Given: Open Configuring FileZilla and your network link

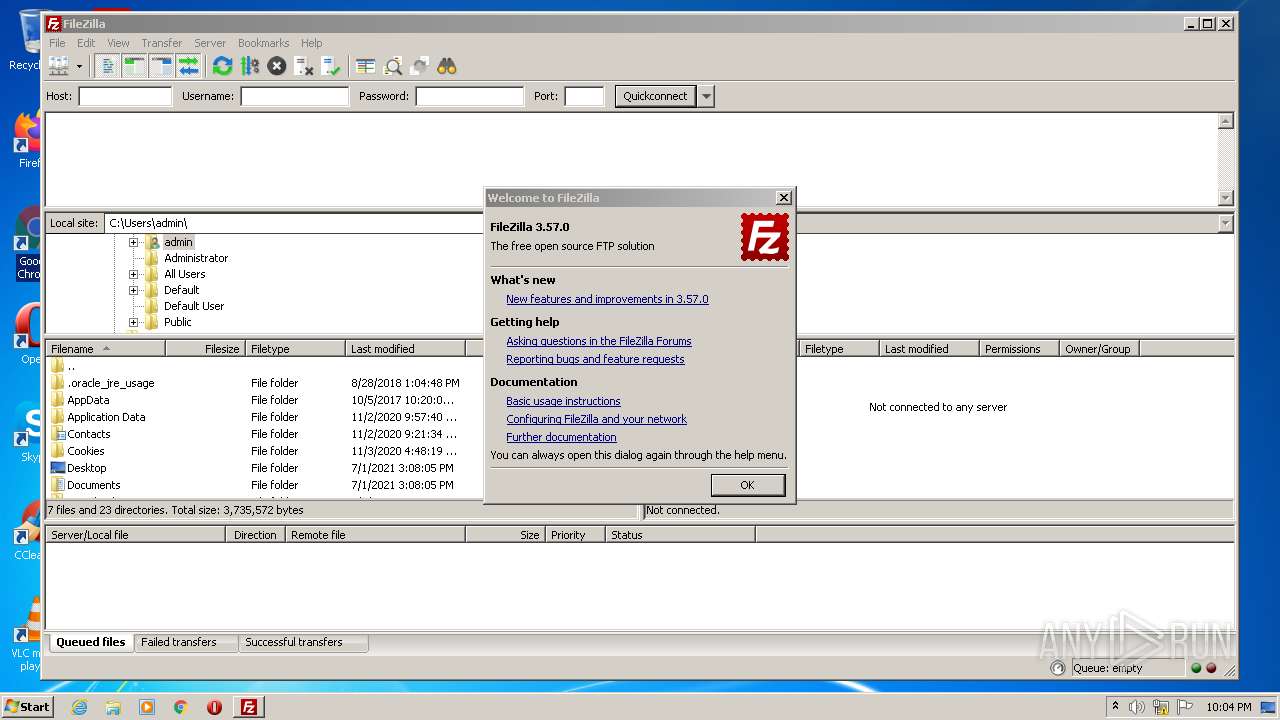Looking at the screenshot, I should (x=596, y=419).
